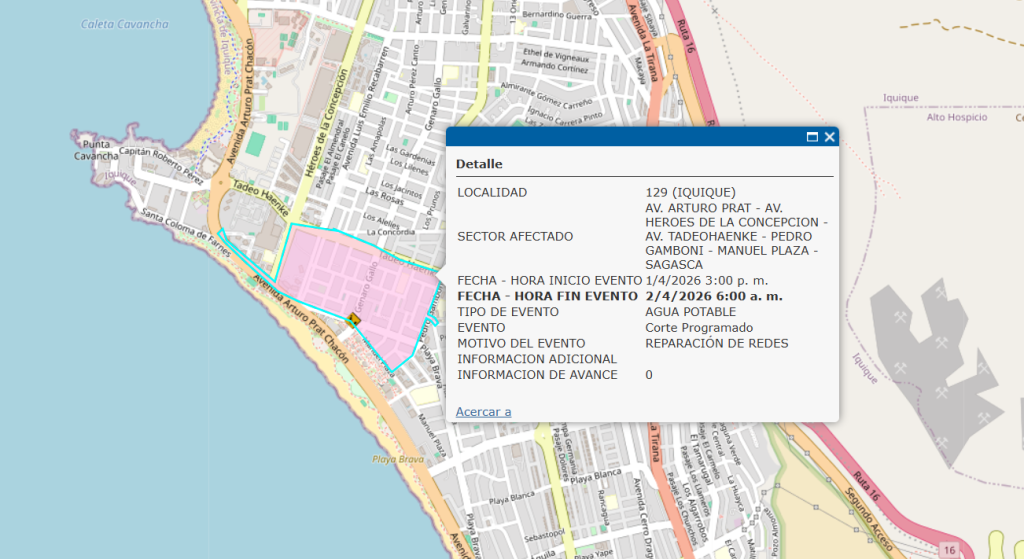The width and height of the screenshot is (1024, 559).
Task: Click the 'Punta Cavancha' map label
Action: [96, 148]
